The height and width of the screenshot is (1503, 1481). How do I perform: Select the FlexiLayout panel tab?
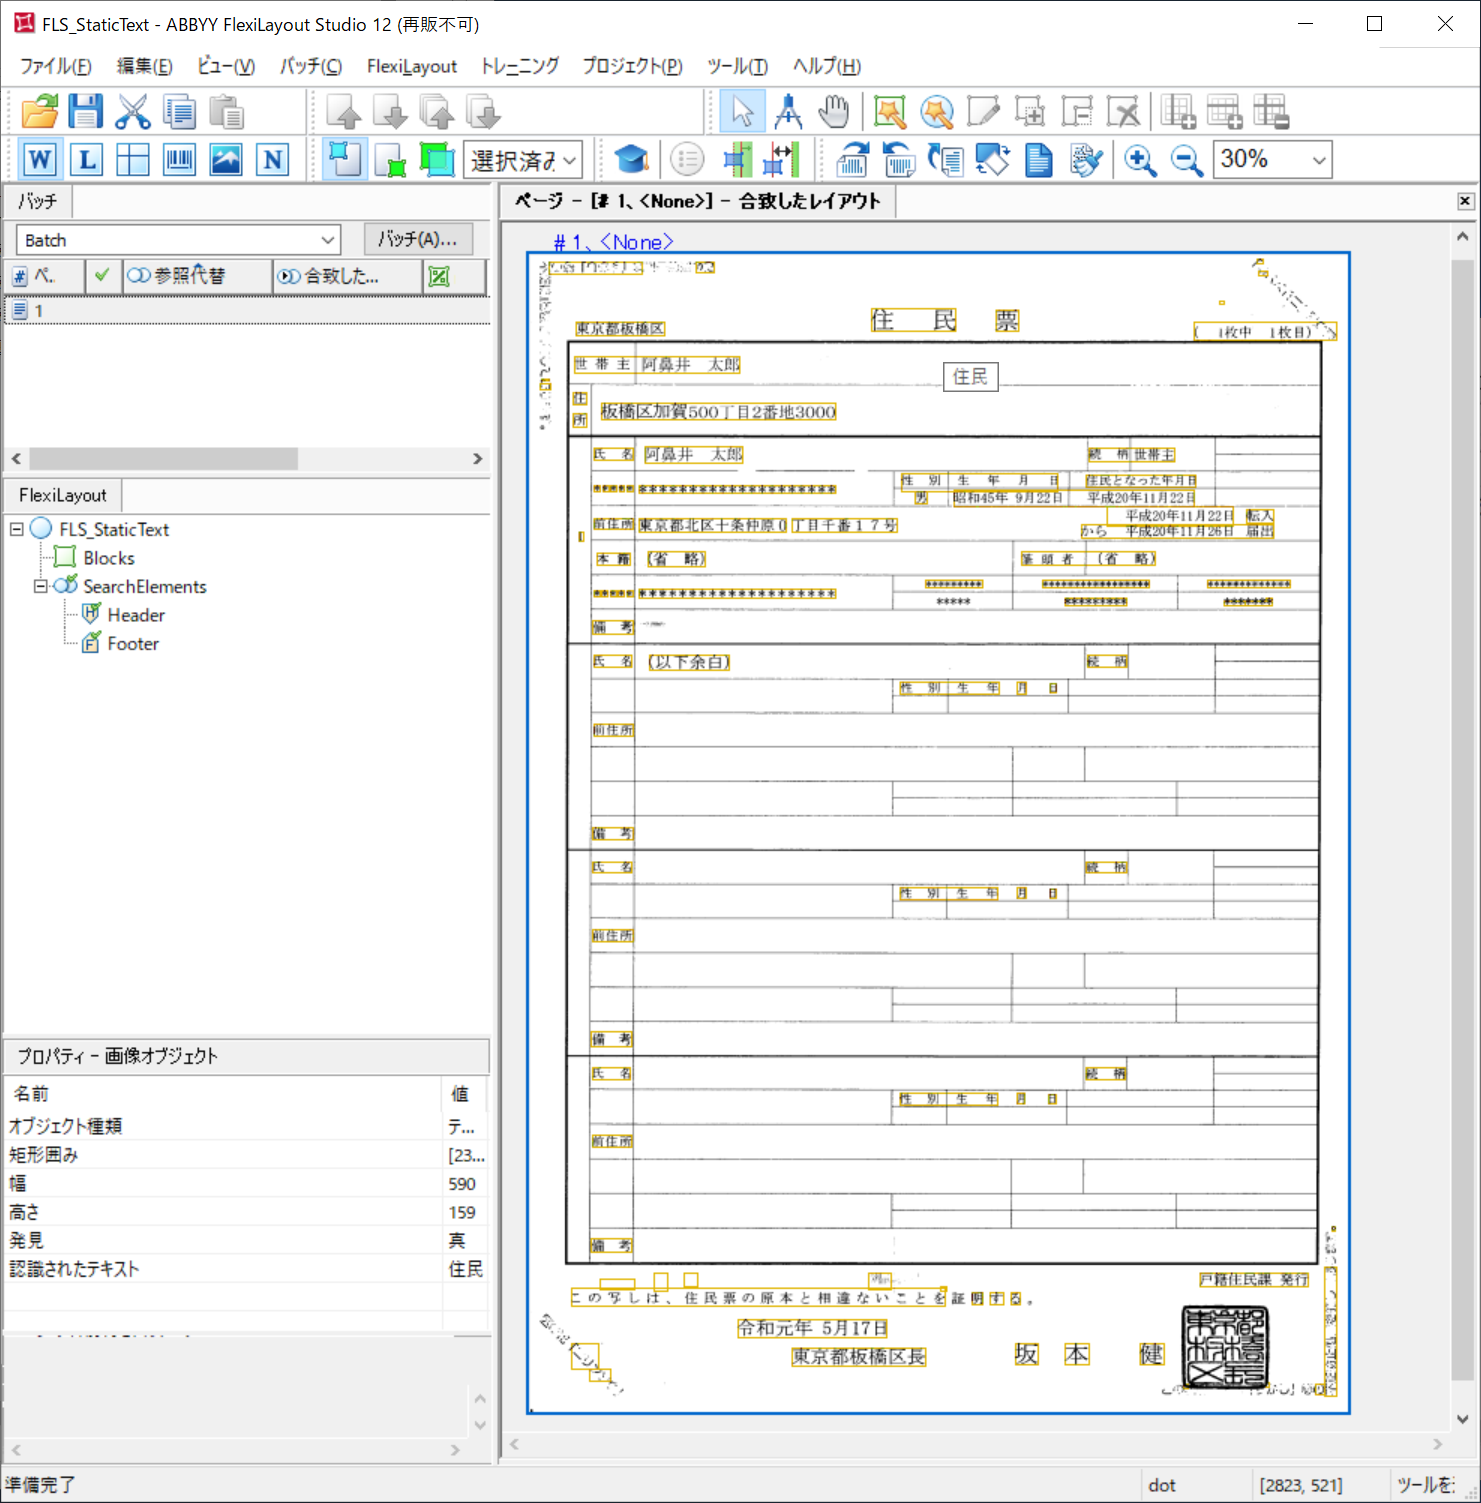[62, 495]
